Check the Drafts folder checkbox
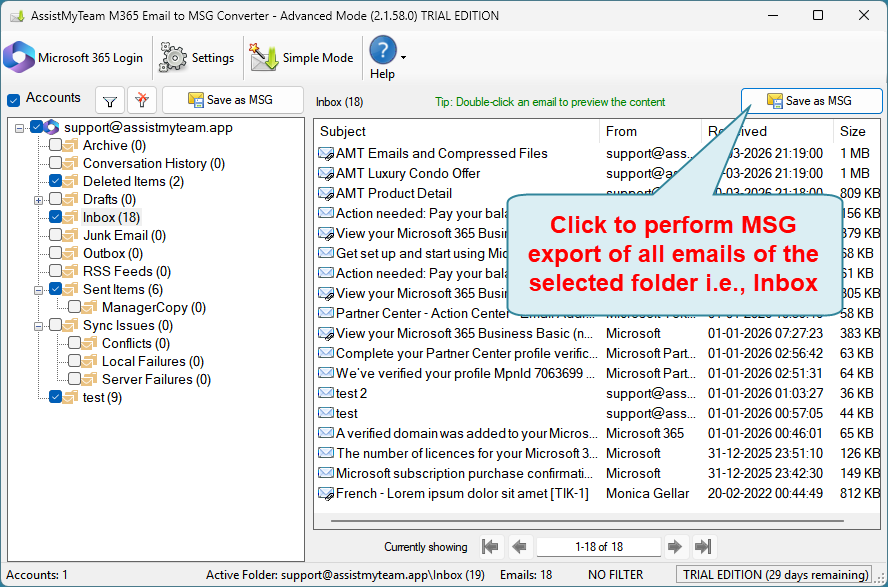Image resolution: width=888 pixels, height=587 pixels. tap(56, 199)
